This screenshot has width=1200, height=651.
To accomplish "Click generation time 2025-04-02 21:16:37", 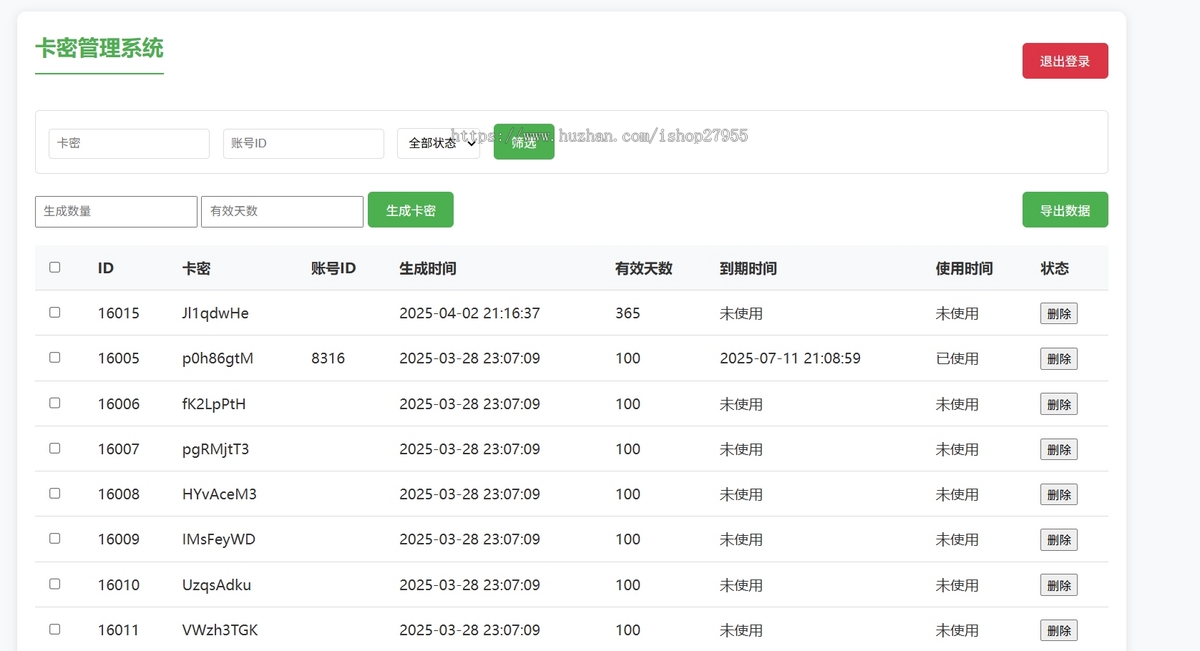I will [469, 313].
